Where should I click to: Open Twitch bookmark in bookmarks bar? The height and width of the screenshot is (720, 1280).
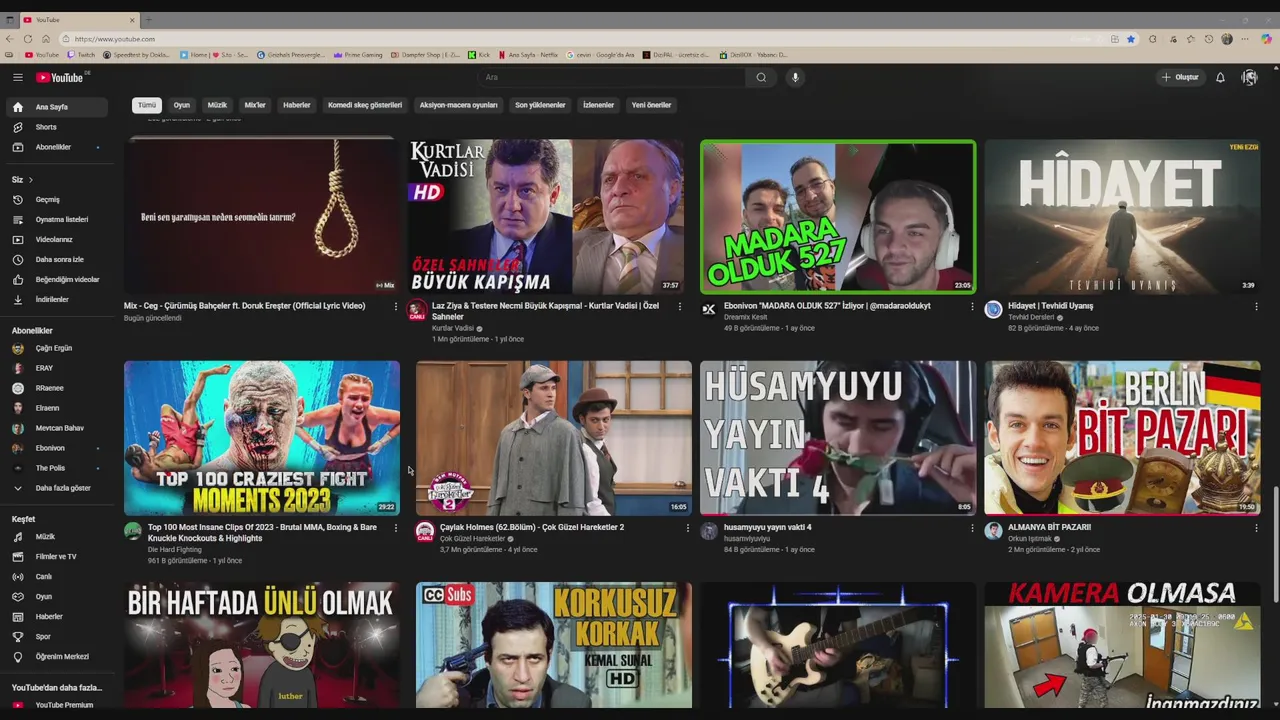coord(82,55)
